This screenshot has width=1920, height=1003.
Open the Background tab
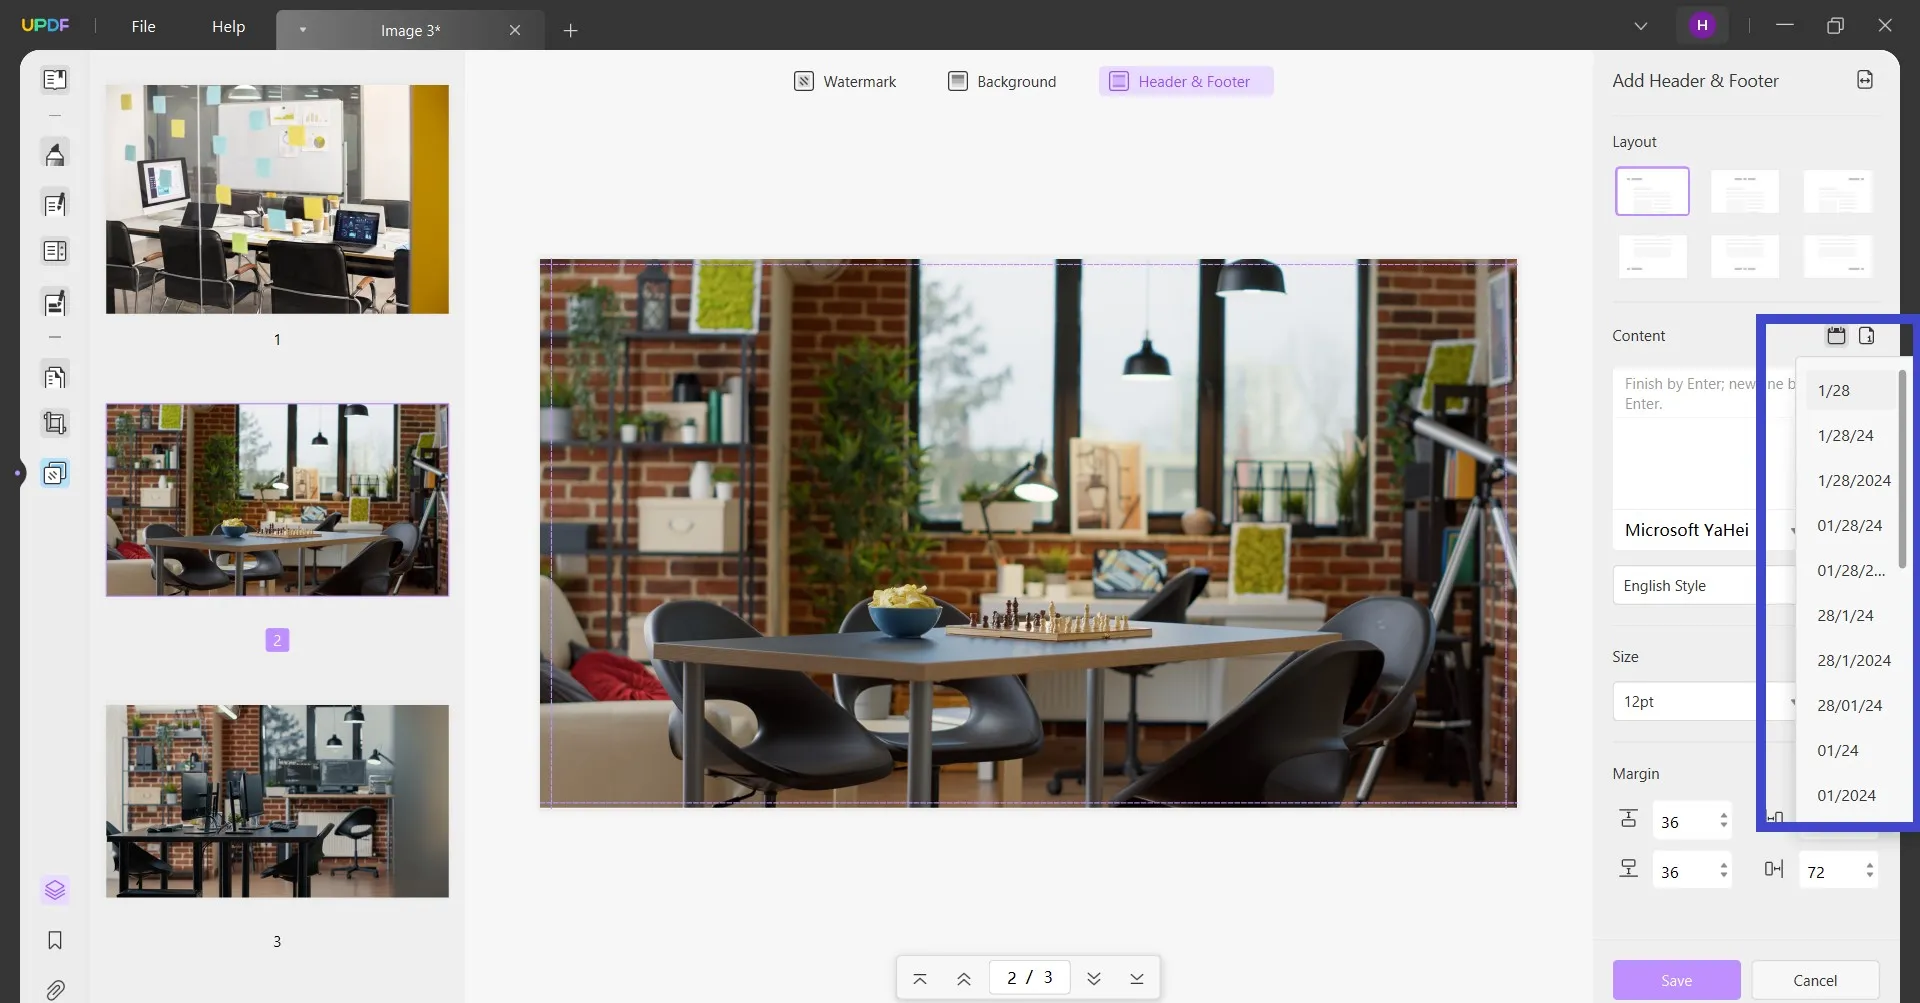pos(1002,82)
